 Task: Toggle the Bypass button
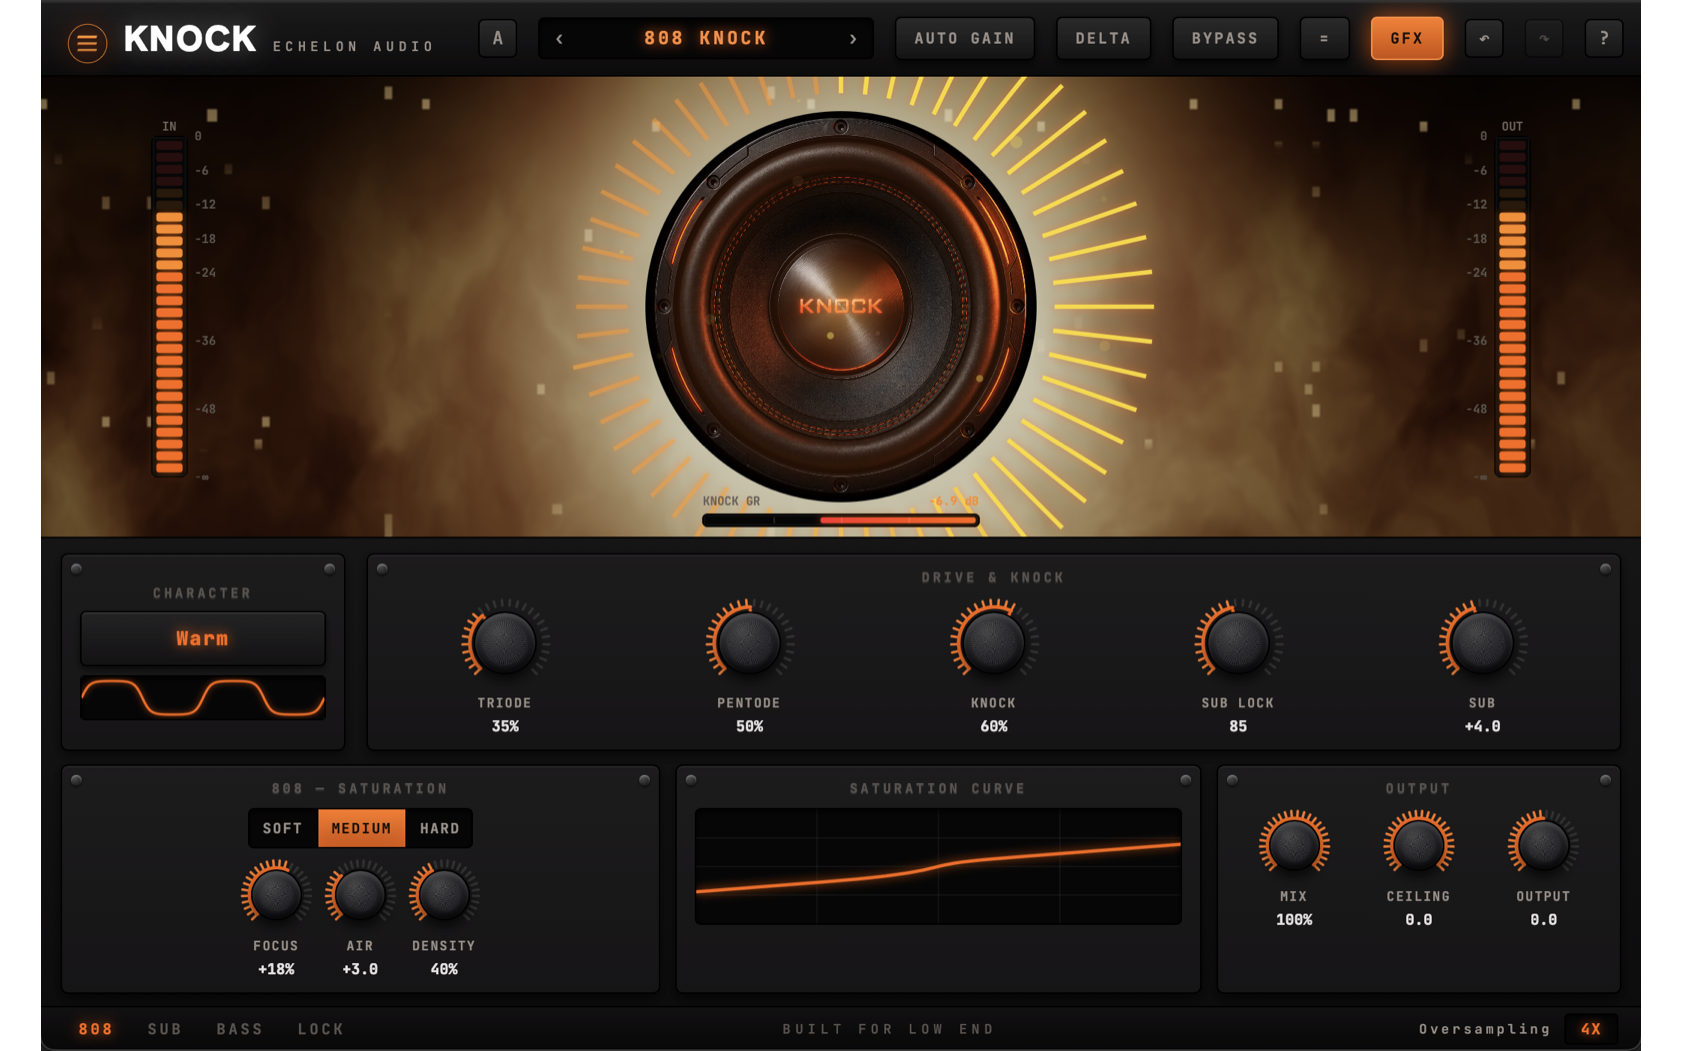point(1225,38)
